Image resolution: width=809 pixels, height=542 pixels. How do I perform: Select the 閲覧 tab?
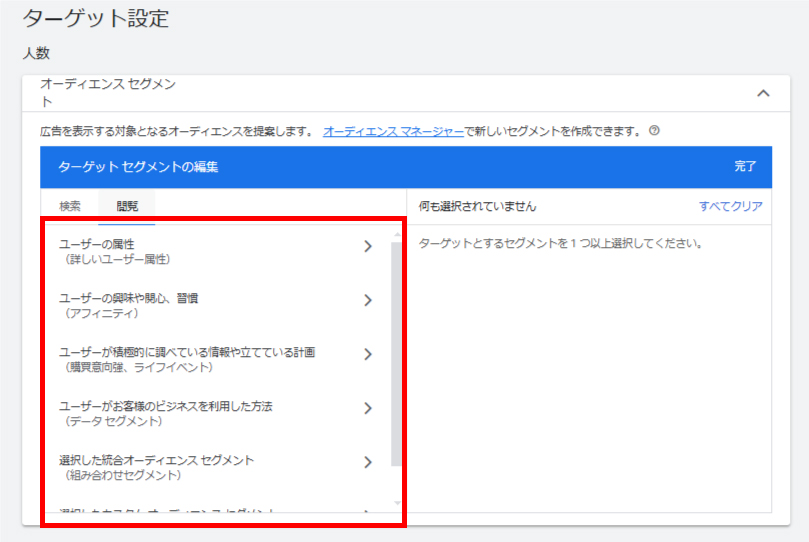pyautogui.click(x=127, y=206)
